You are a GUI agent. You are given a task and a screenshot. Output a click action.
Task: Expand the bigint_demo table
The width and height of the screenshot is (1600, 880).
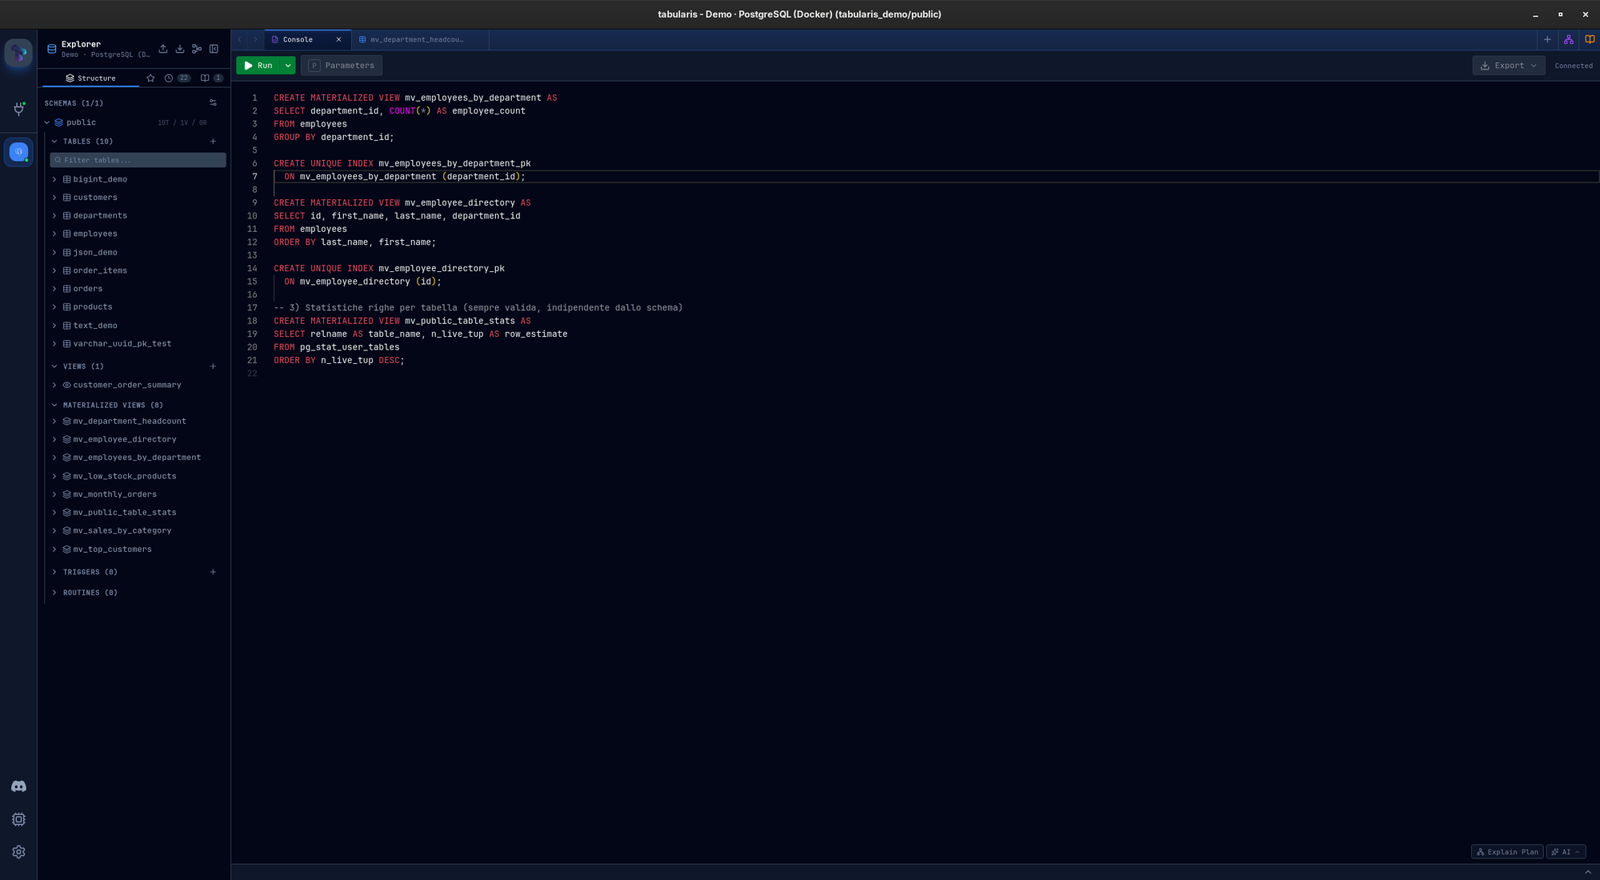tap(55, 179)
